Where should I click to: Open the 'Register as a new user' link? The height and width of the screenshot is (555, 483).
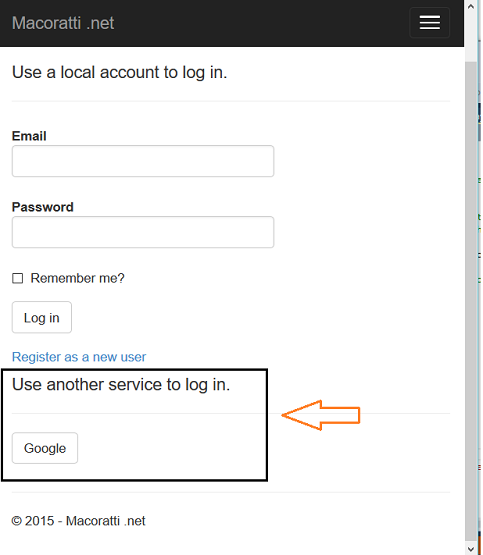79,357
